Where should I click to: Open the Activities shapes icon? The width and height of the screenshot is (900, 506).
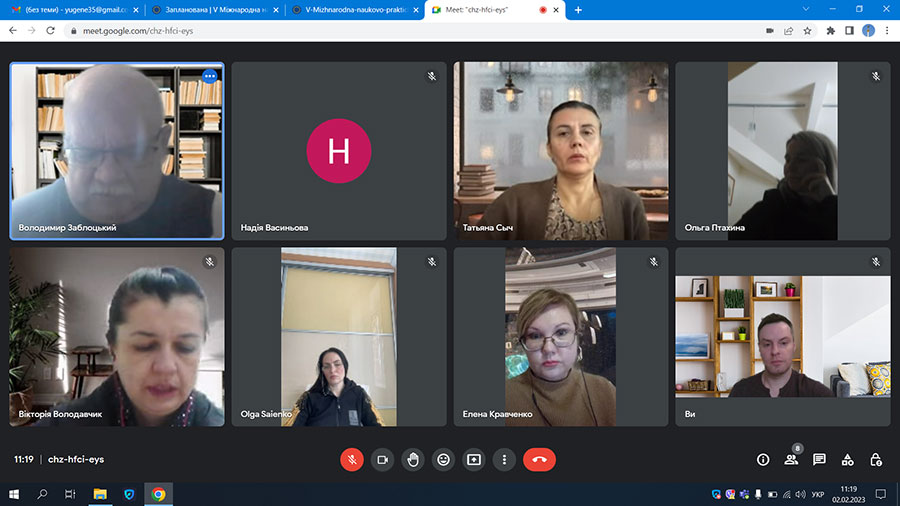847,460
